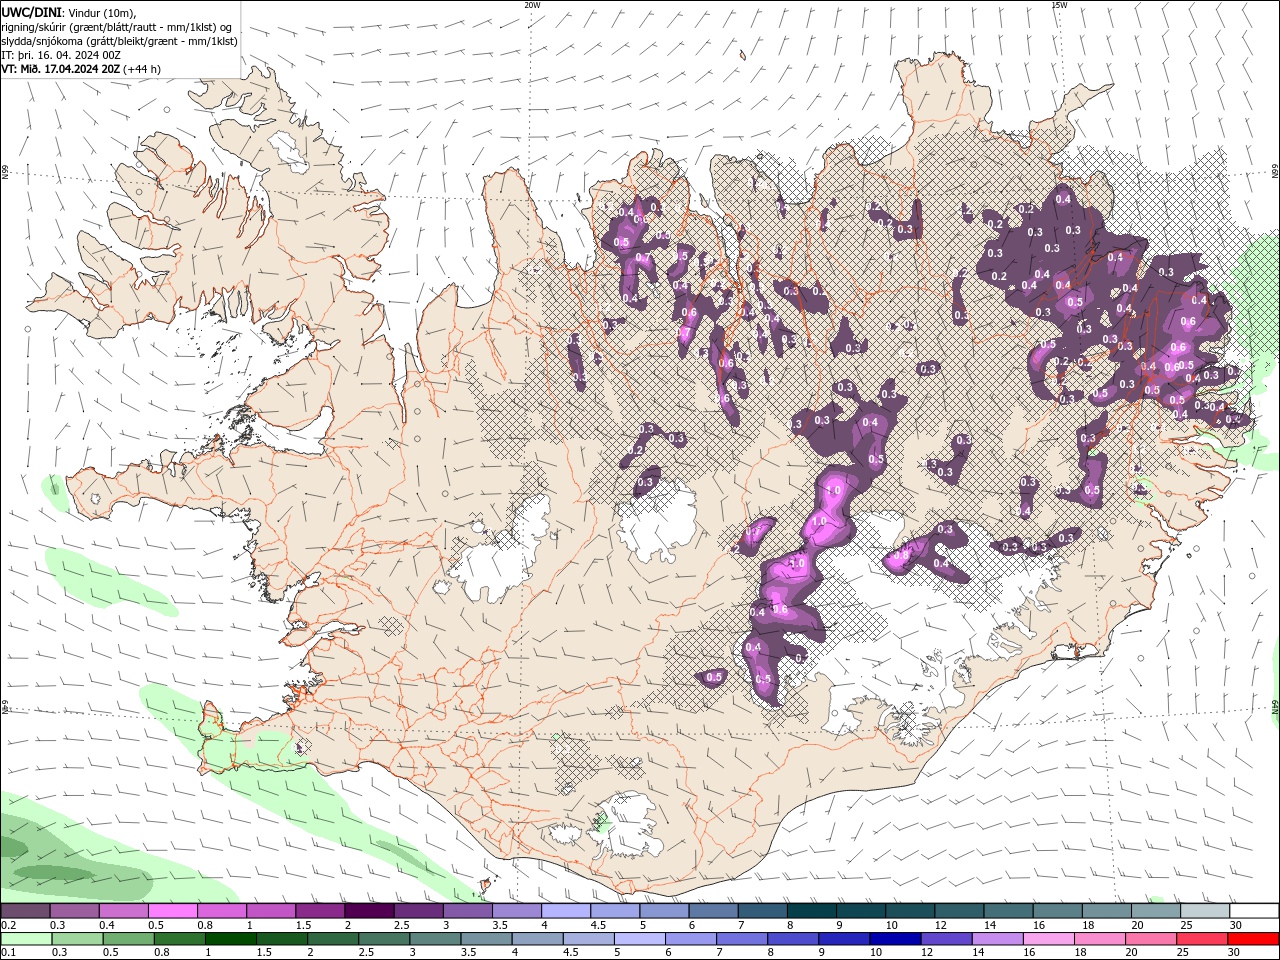The width and height of the screenshot is (1280, 960).
Task: Select the 16 light pink swatch in lower legend row
Action: tap(1047, 939)
